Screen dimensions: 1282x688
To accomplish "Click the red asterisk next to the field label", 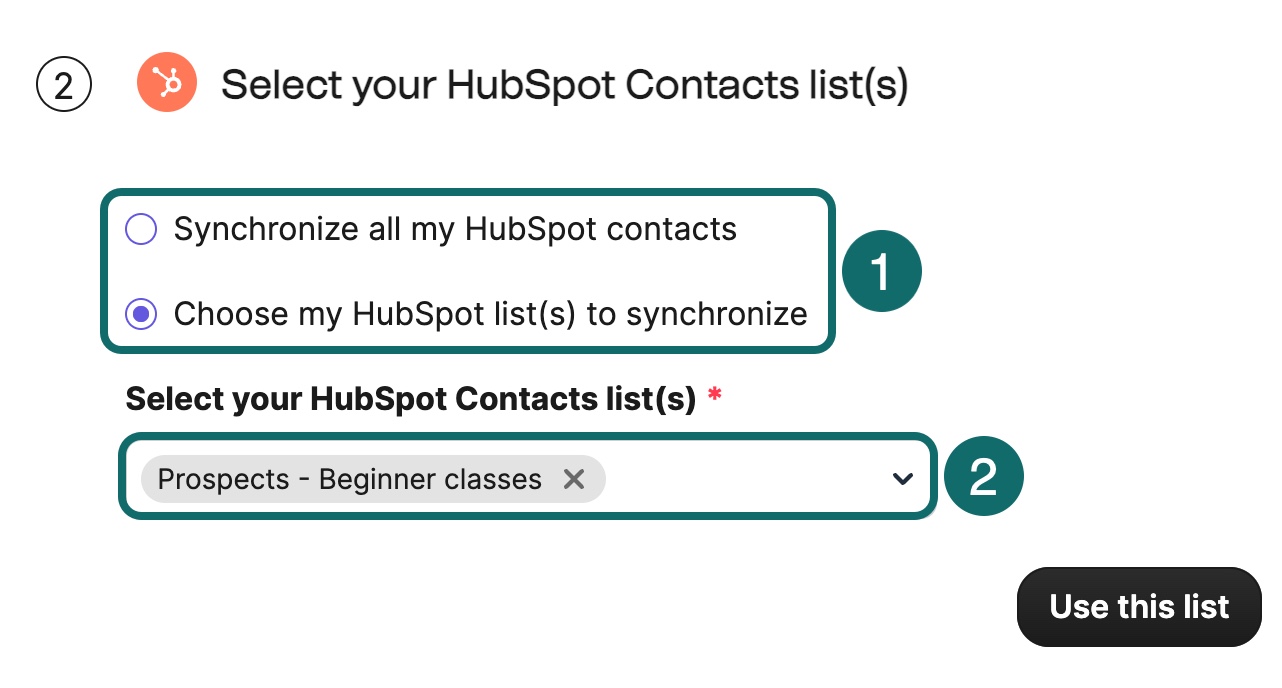I will pyautogui.click(x=714, y=396).
